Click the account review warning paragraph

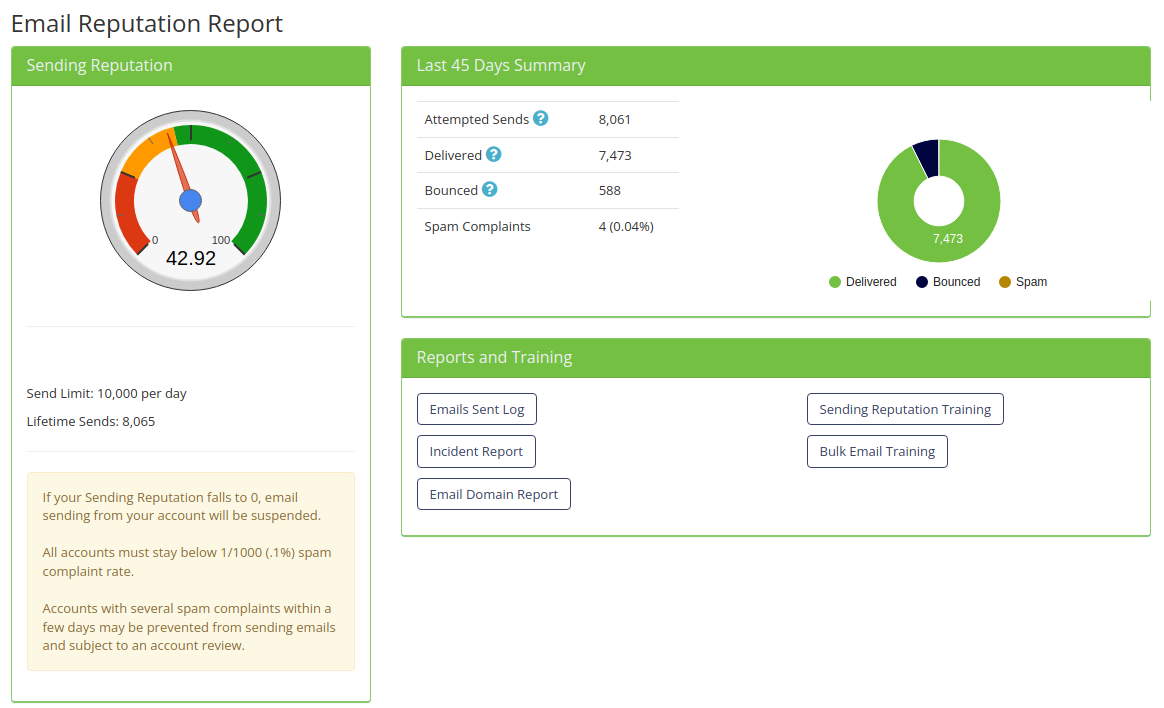[x=189, y=627]
